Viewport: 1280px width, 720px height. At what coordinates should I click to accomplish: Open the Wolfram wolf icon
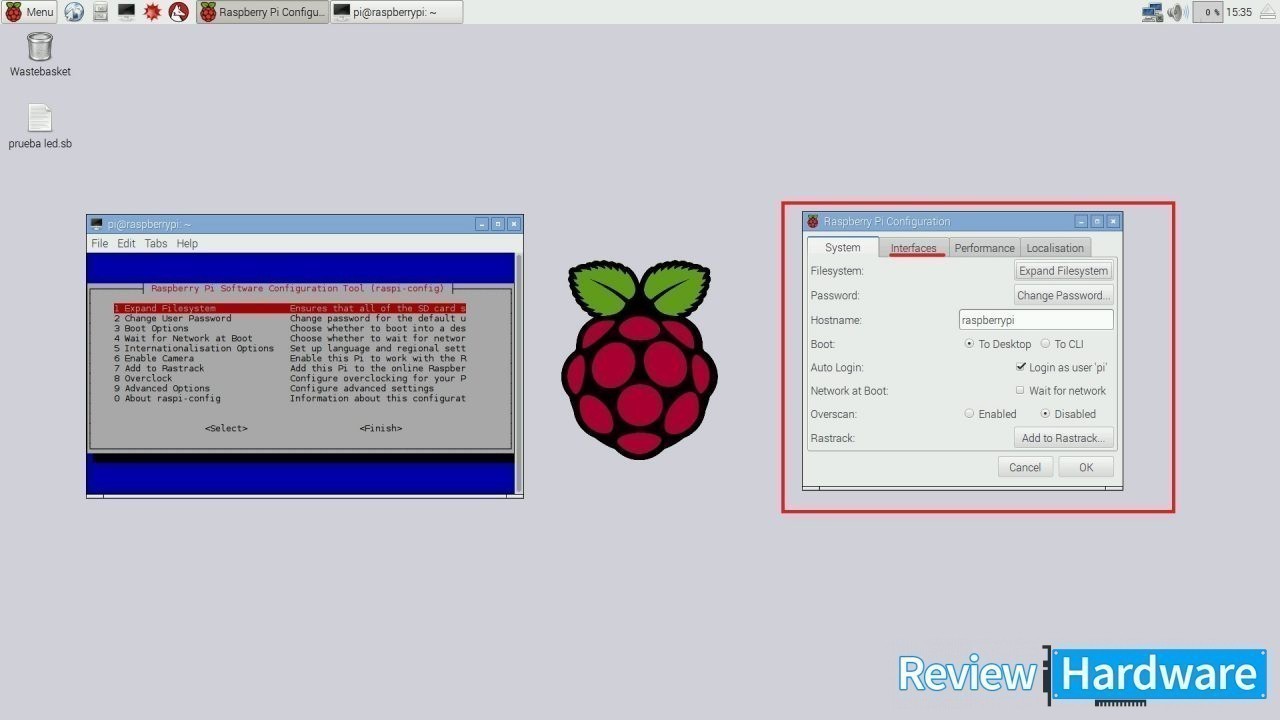(x=178, y=12)
